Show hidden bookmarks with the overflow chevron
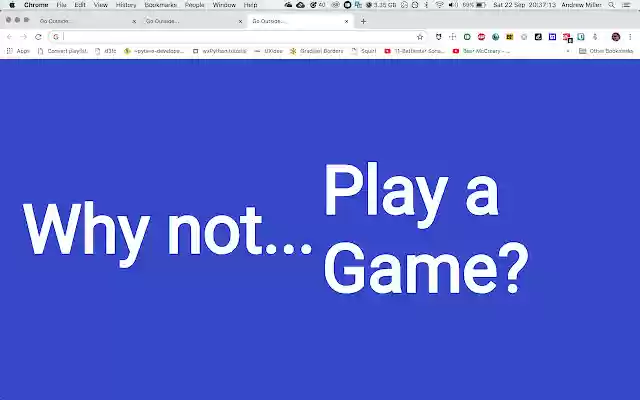The width and height of the screenshot is (640, 400). pyautogui.click(x=568, y=51)
